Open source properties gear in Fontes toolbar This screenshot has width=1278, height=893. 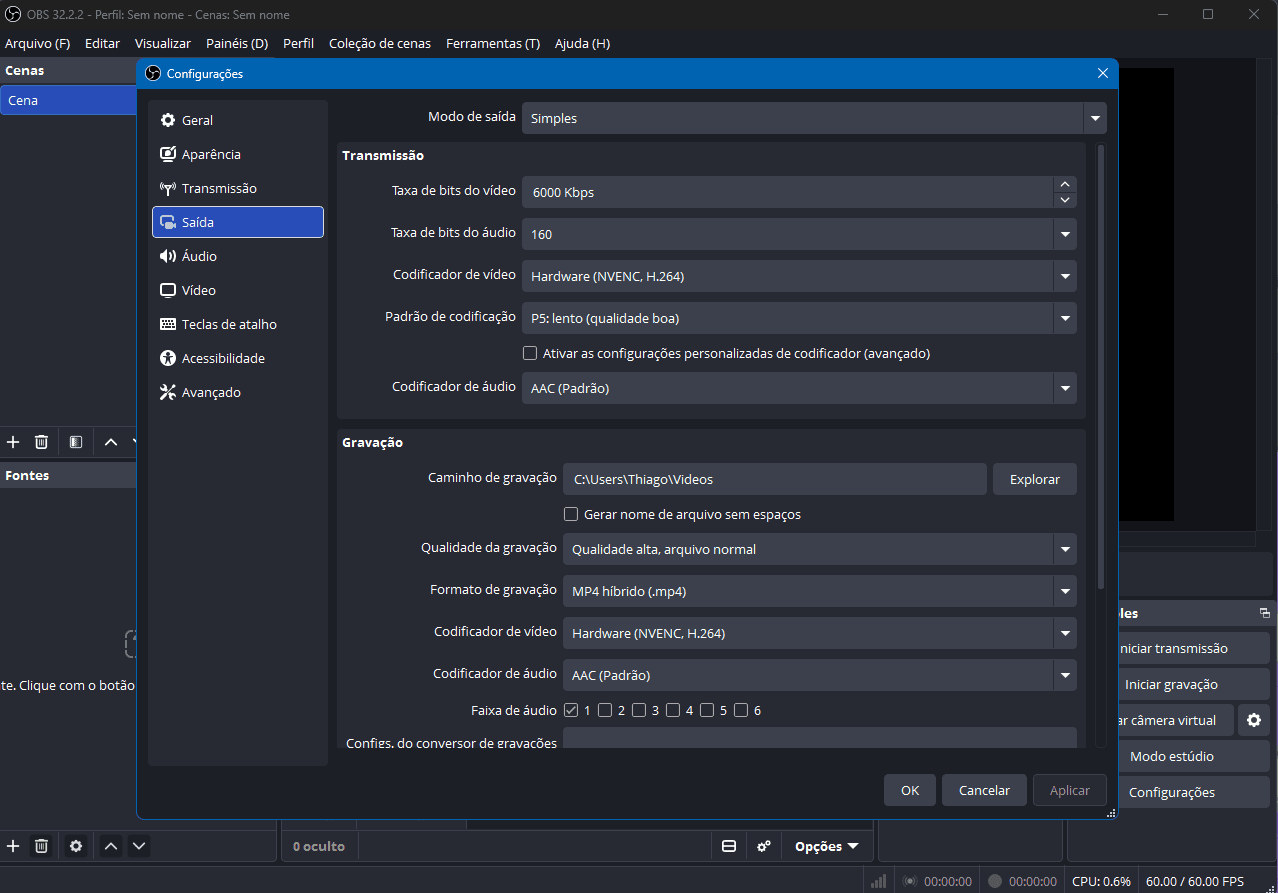pos(75,846)
